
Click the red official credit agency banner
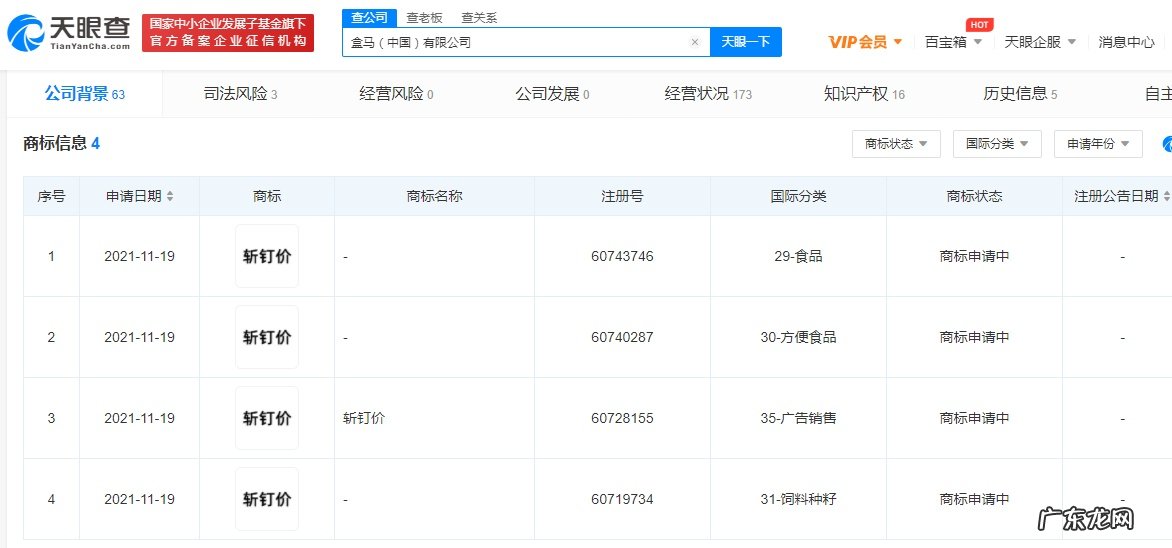(228, 33)
